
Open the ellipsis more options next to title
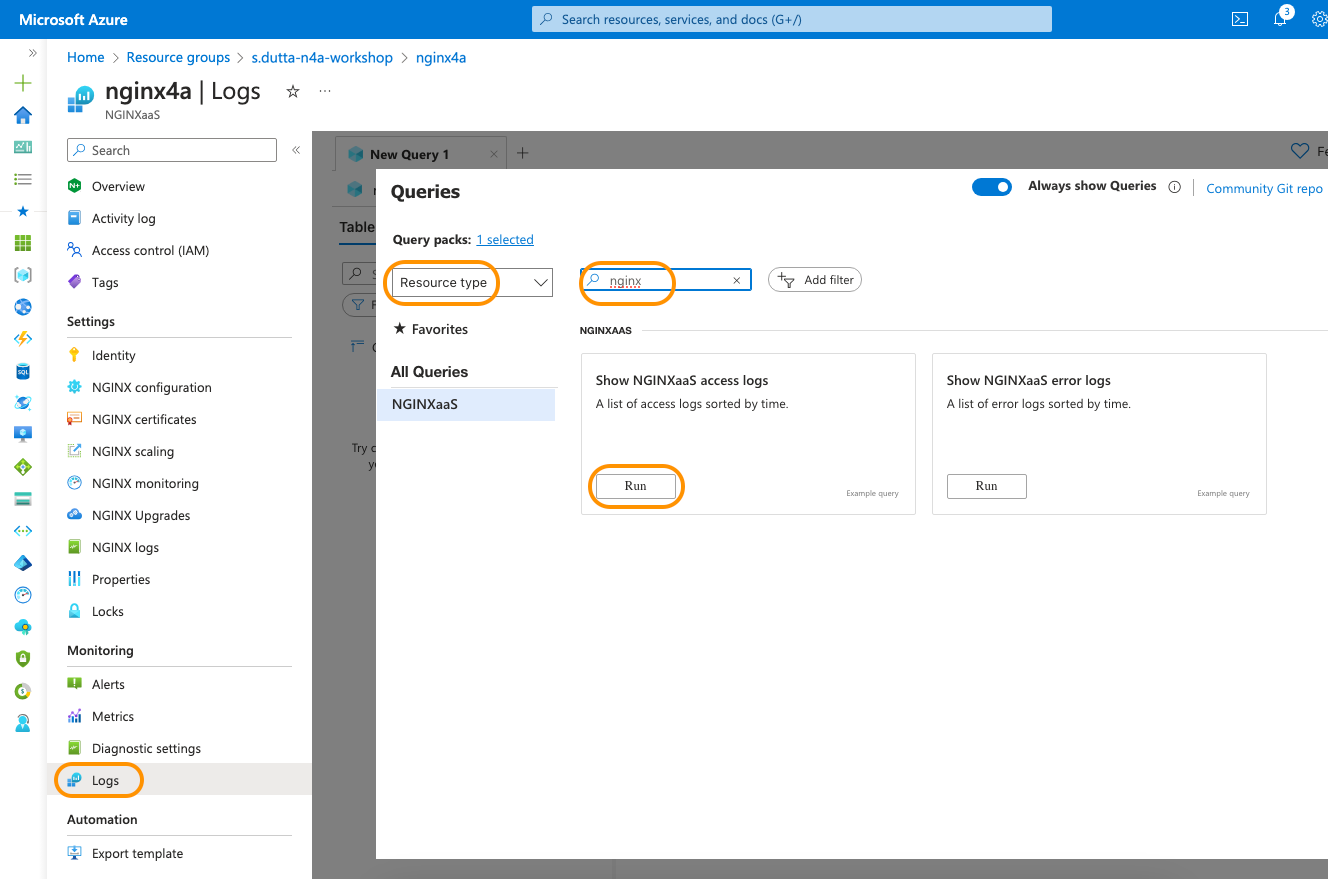click(x=325, y=91)
